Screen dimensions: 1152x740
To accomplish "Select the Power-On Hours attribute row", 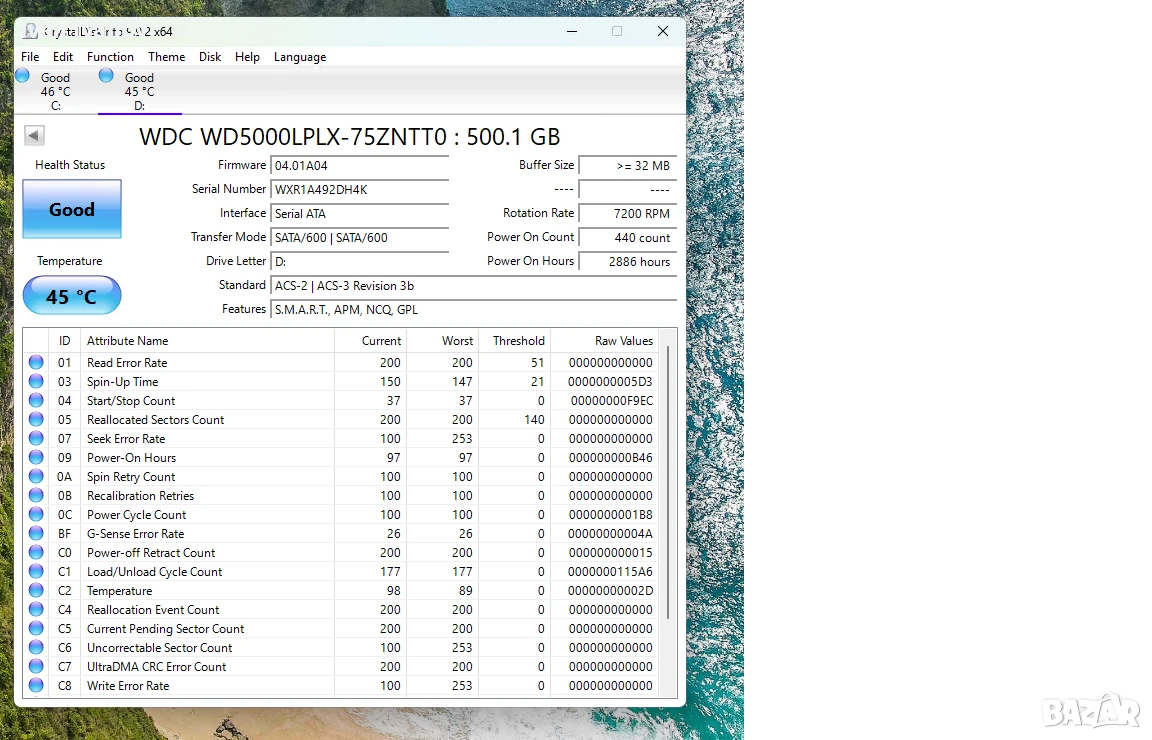I will pos(342,458).
